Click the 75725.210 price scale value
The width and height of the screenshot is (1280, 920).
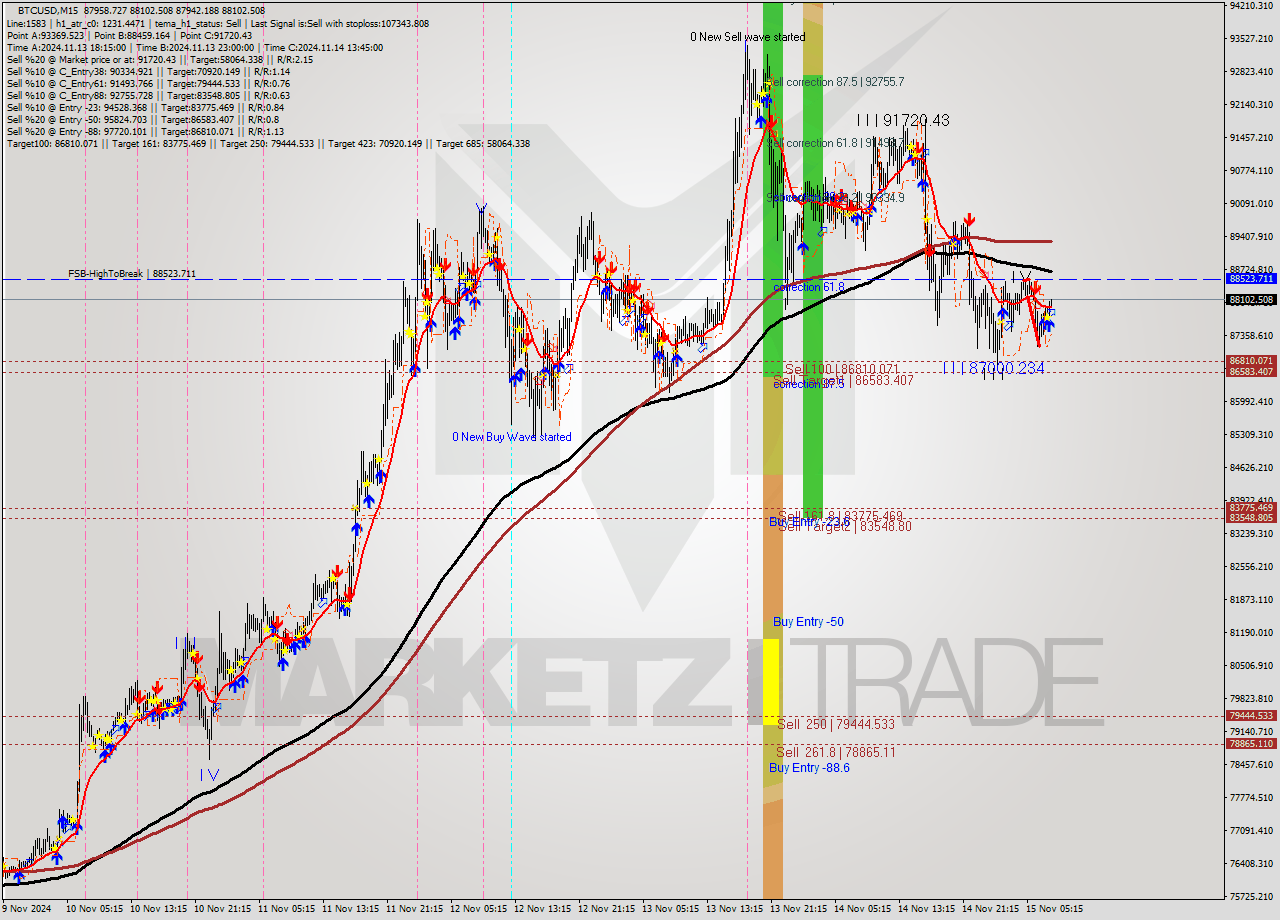[1251, 897]
